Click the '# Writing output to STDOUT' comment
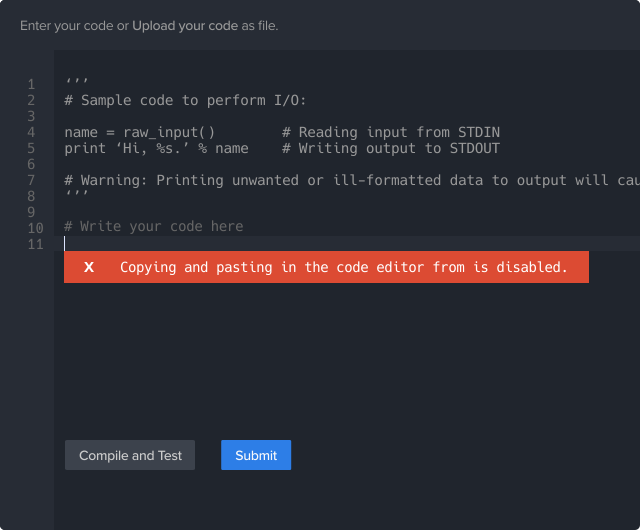This screenshot has width=640, height=530. (x=391, y=148)
